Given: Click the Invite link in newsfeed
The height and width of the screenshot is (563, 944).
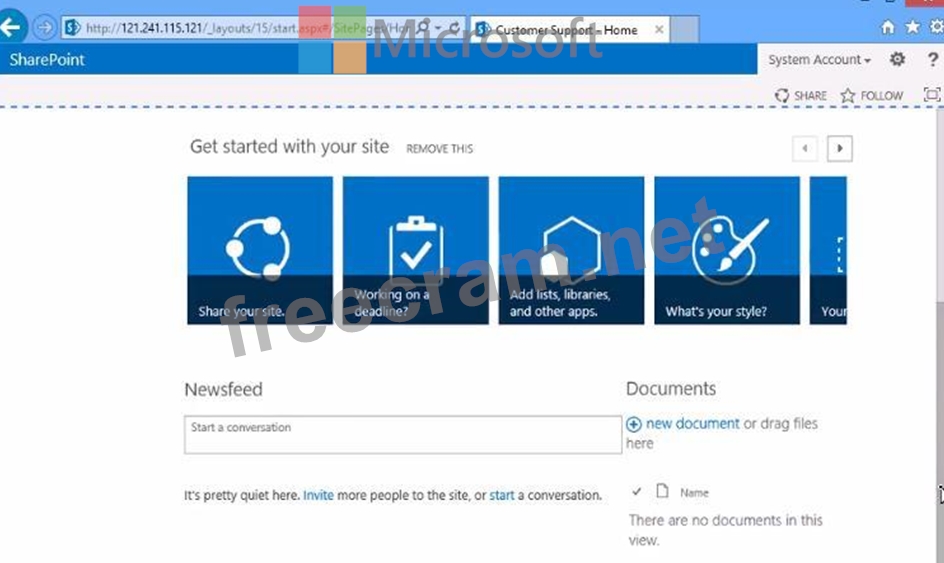Looking at the screenshot, I should (x=318, y=495).
